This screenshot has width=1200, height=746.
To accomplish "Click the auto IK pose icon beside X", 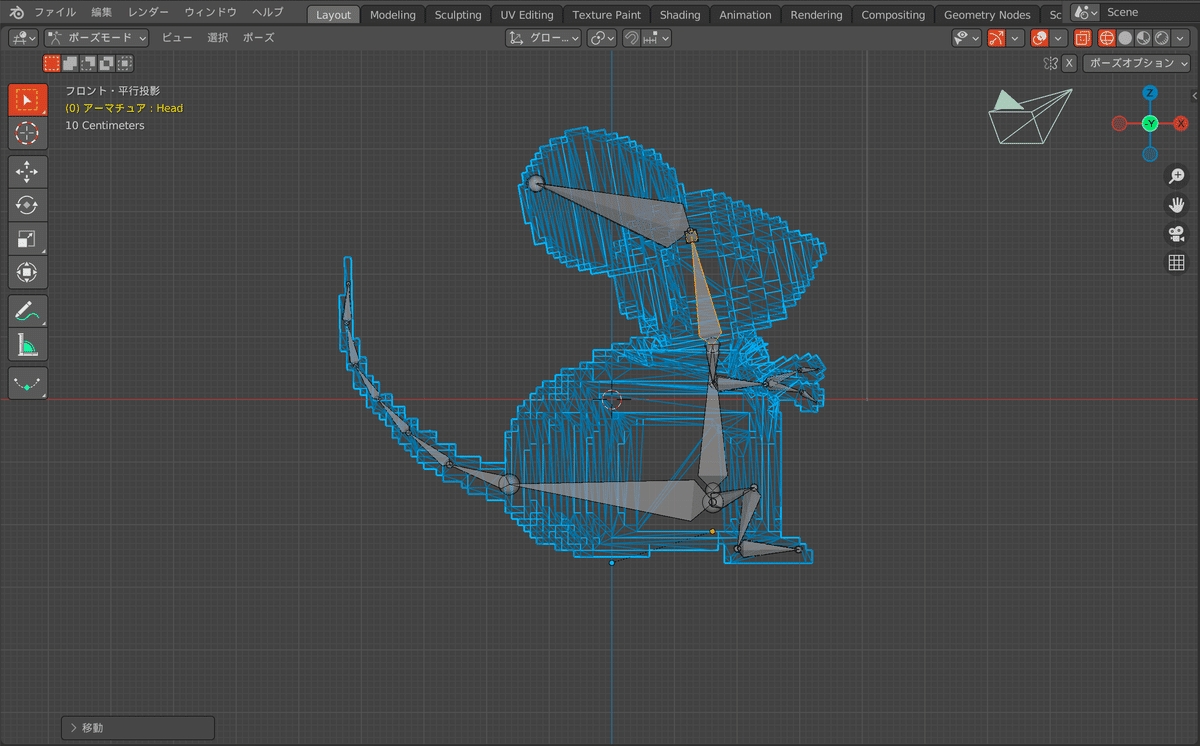I will click(x=1050, y=63).
